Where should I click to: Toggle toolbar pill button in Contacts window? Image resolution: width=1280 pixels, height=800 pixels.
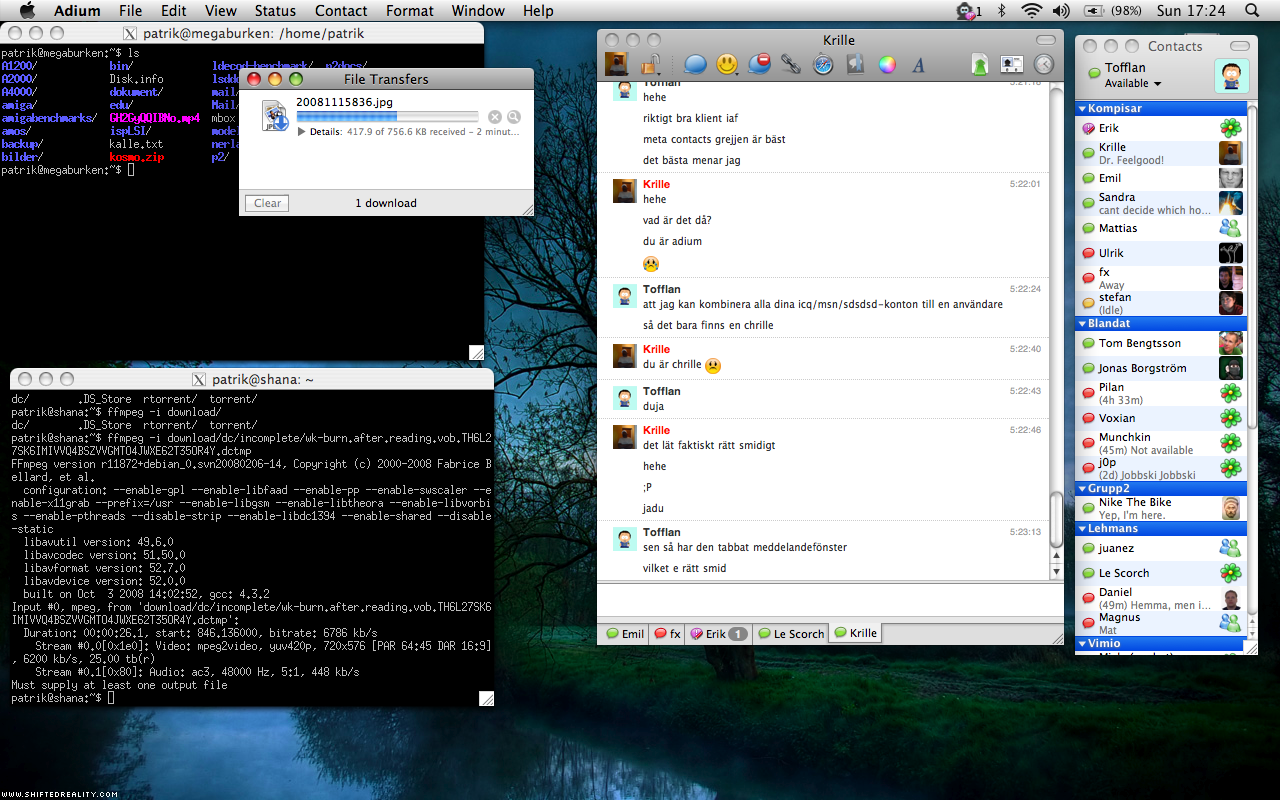[x=1238, y=46]
